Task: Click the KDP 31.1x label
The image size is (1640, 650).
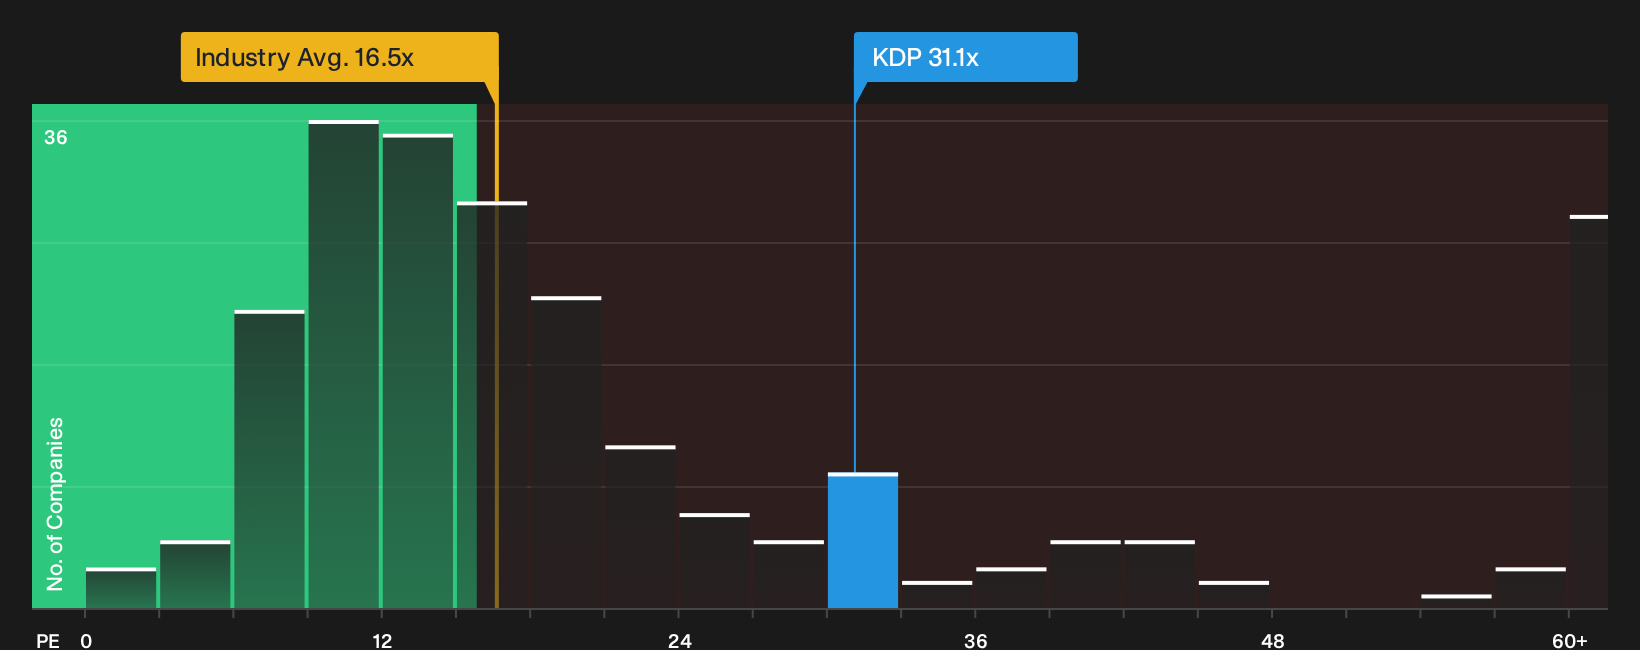Action: point(965,57)
